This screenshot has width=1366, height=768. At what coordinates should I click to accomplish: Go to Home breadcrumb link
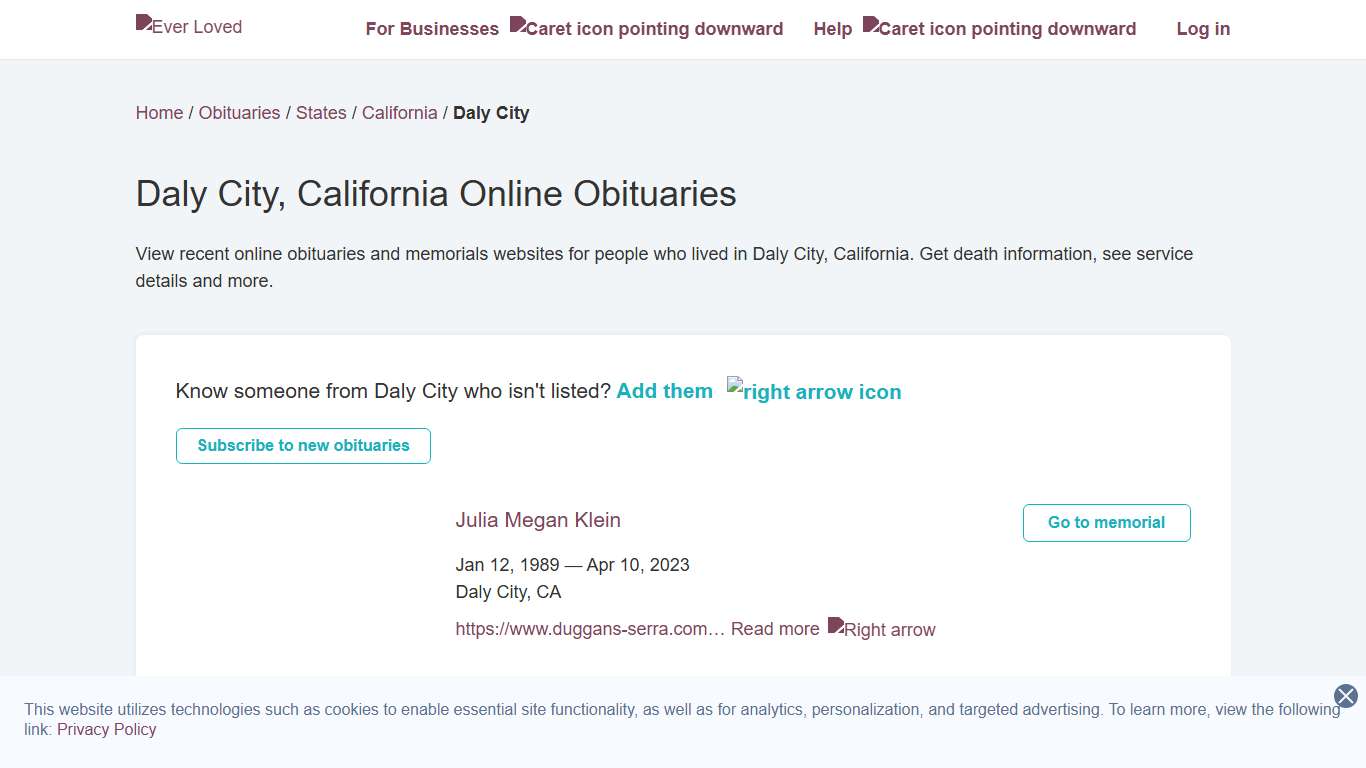click(x=159, y=113)
